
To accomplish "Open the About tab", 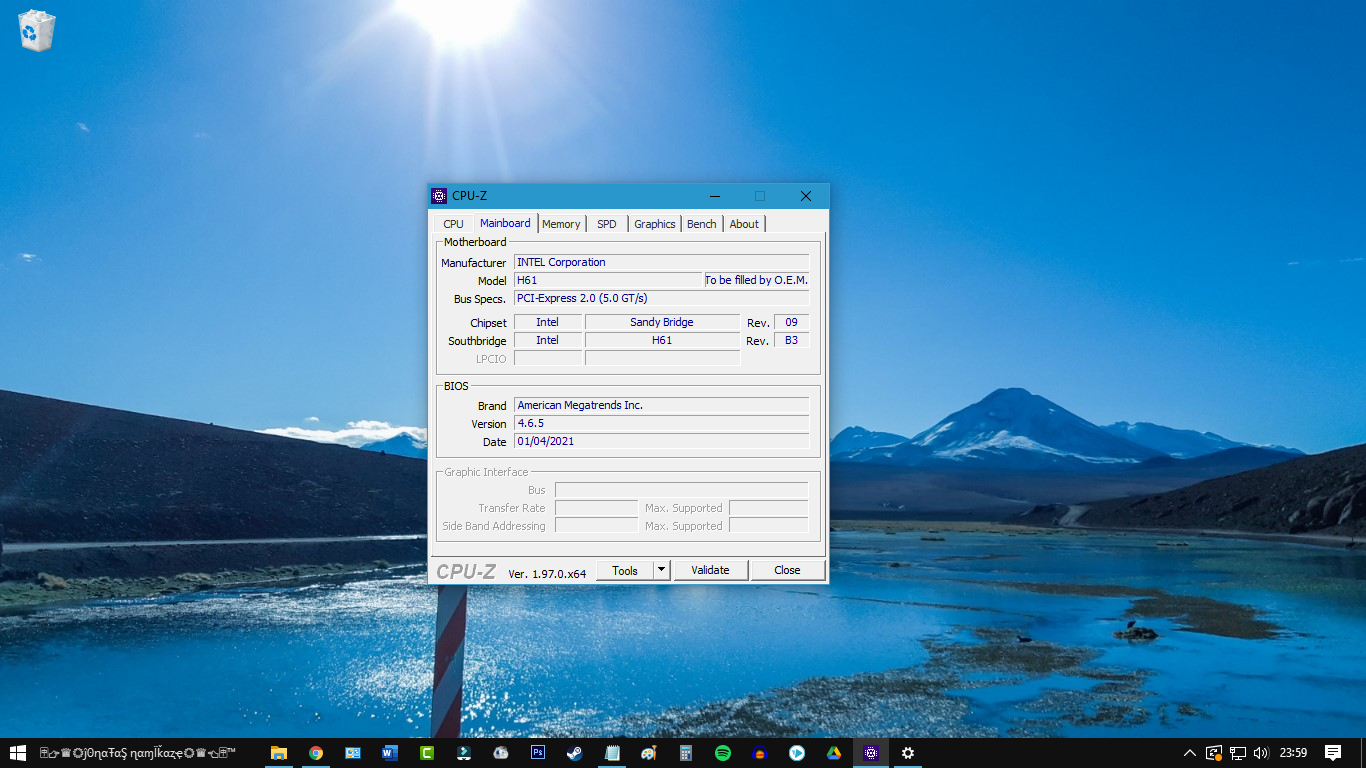I will [x=744, y=224].
